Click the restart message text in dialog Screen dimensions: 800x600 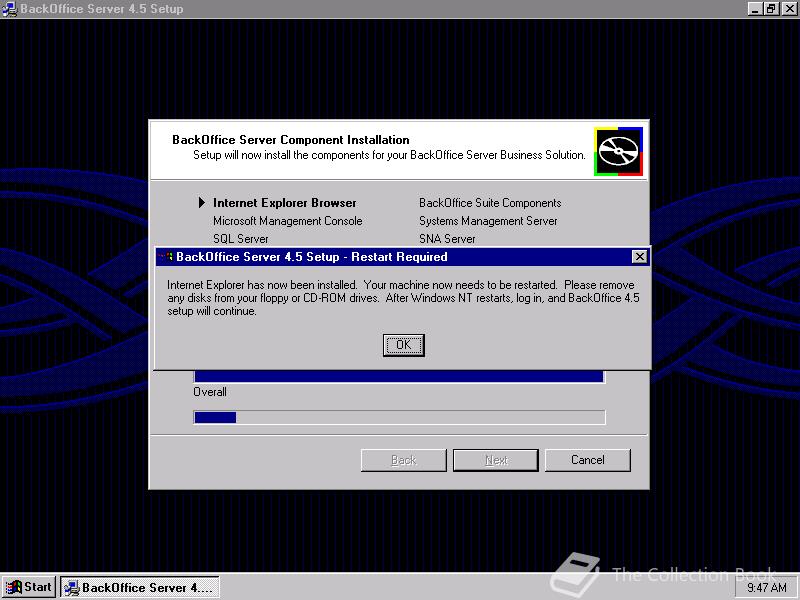(403, 298)
